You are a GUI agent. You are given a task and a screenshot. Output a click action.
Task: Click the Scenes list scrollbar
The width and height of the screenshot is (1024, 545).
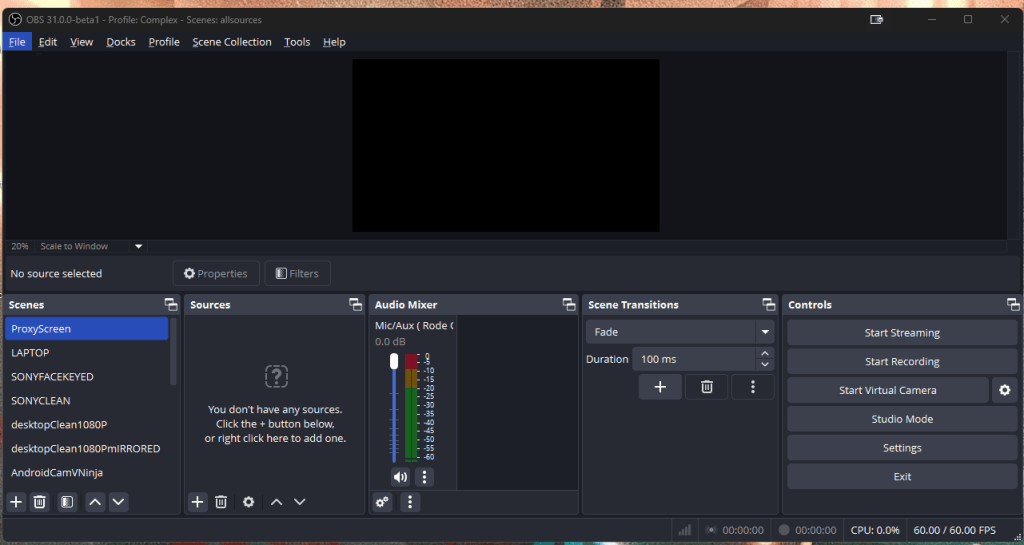coord(173,352)
